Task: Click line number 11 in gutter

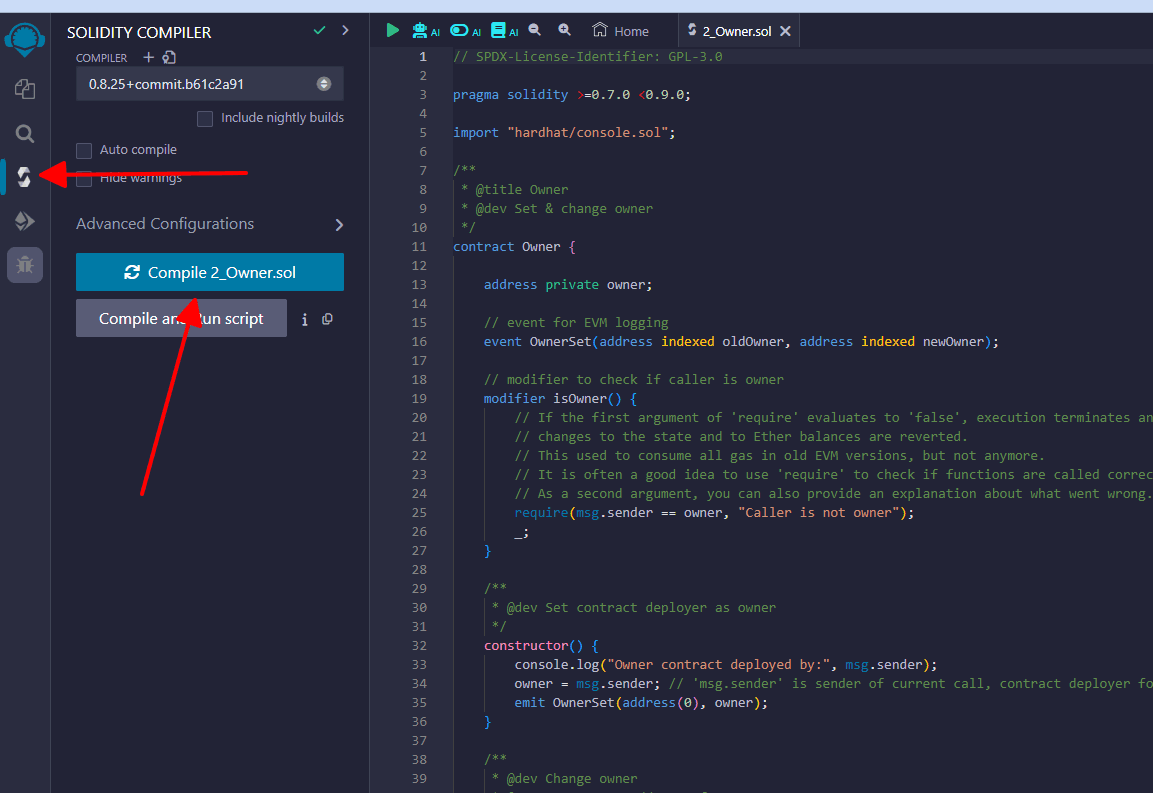Action: pos(419,246)
